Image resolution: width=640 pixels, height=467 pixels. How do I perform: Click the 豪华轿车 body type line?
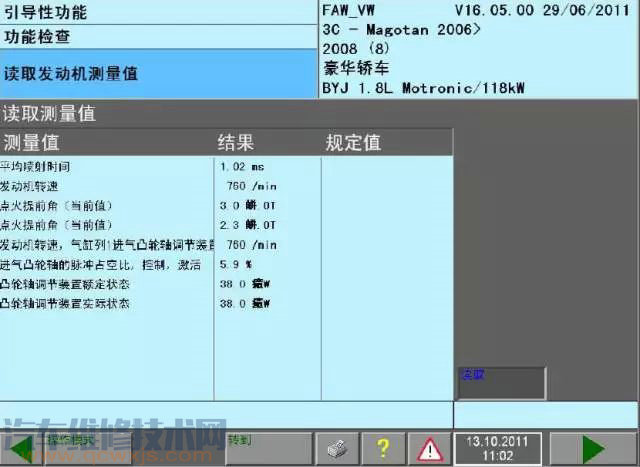[356, 68]
